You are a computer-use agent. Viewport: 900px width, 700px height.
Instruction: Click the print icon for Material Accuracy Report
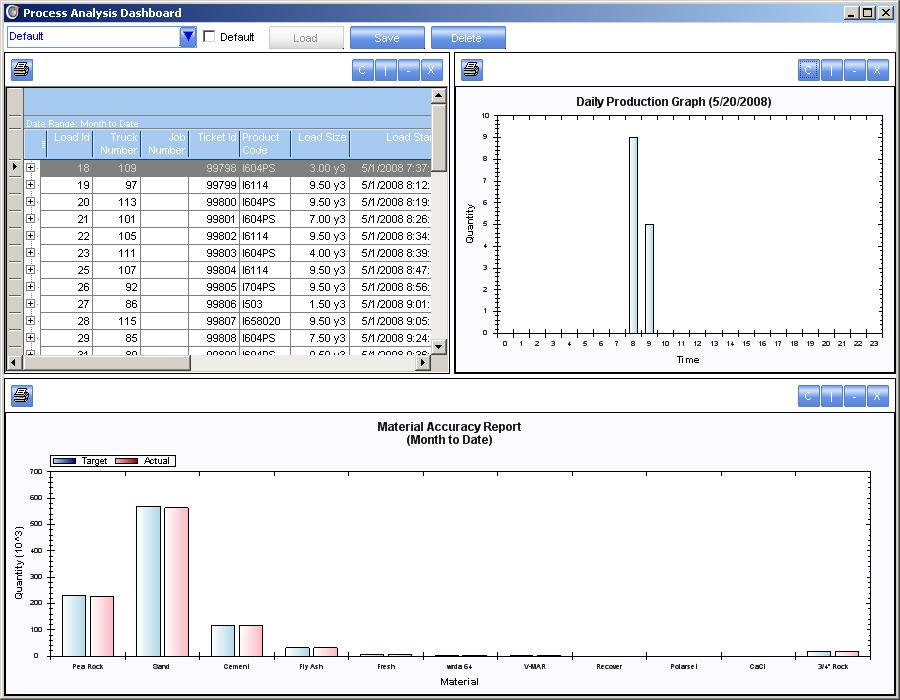(x=22, y=396)
